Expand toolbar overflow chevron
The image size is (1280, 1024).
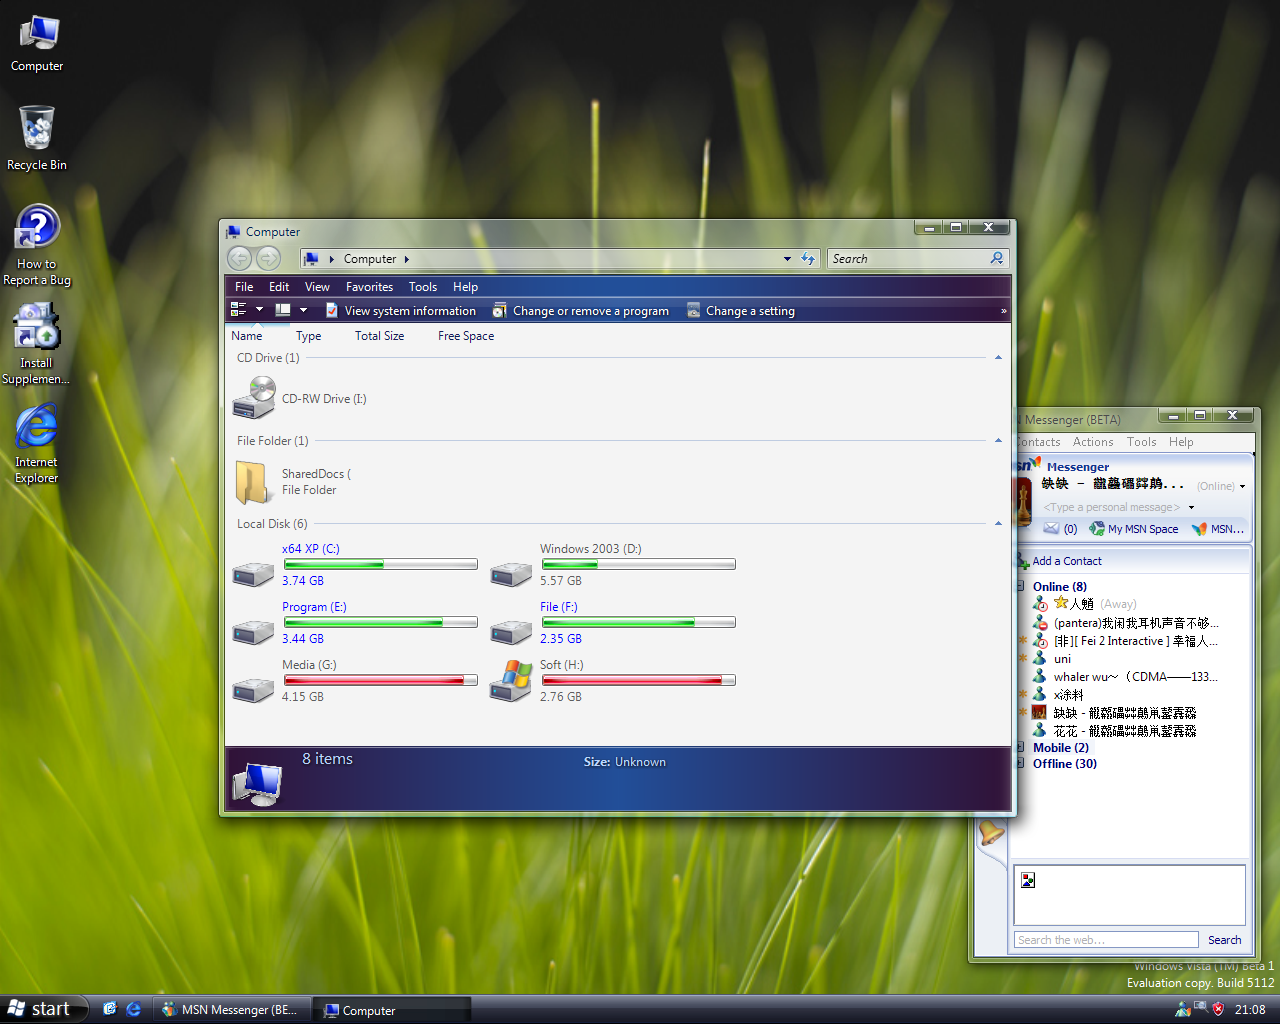tap(1003, 311)
